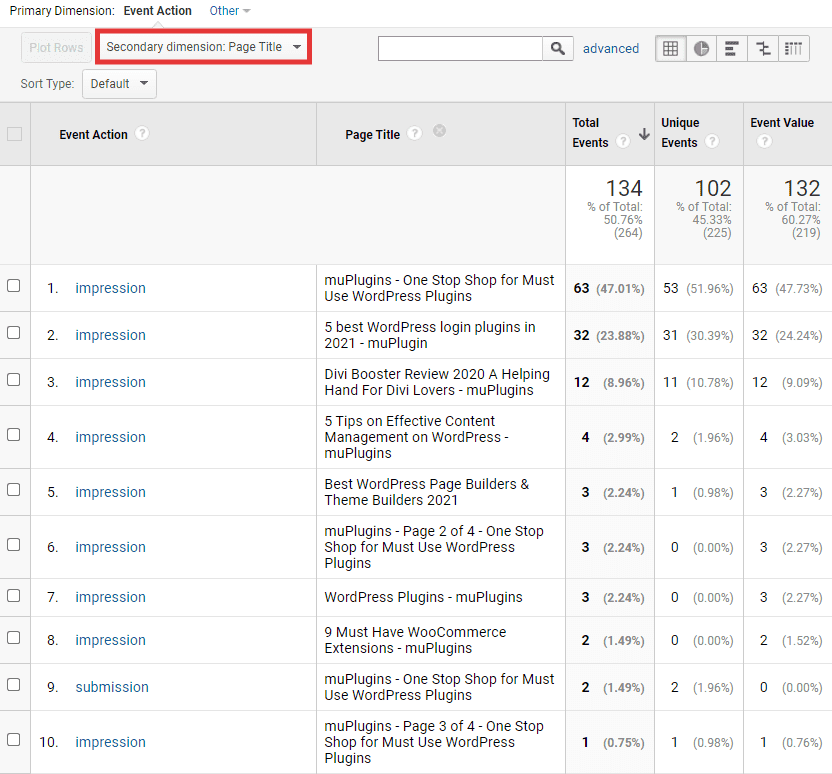Click Unique Events value 31 (30.39%)
Image resolution: width=832 pixels, height=774 pixels.
pos(698,335)
